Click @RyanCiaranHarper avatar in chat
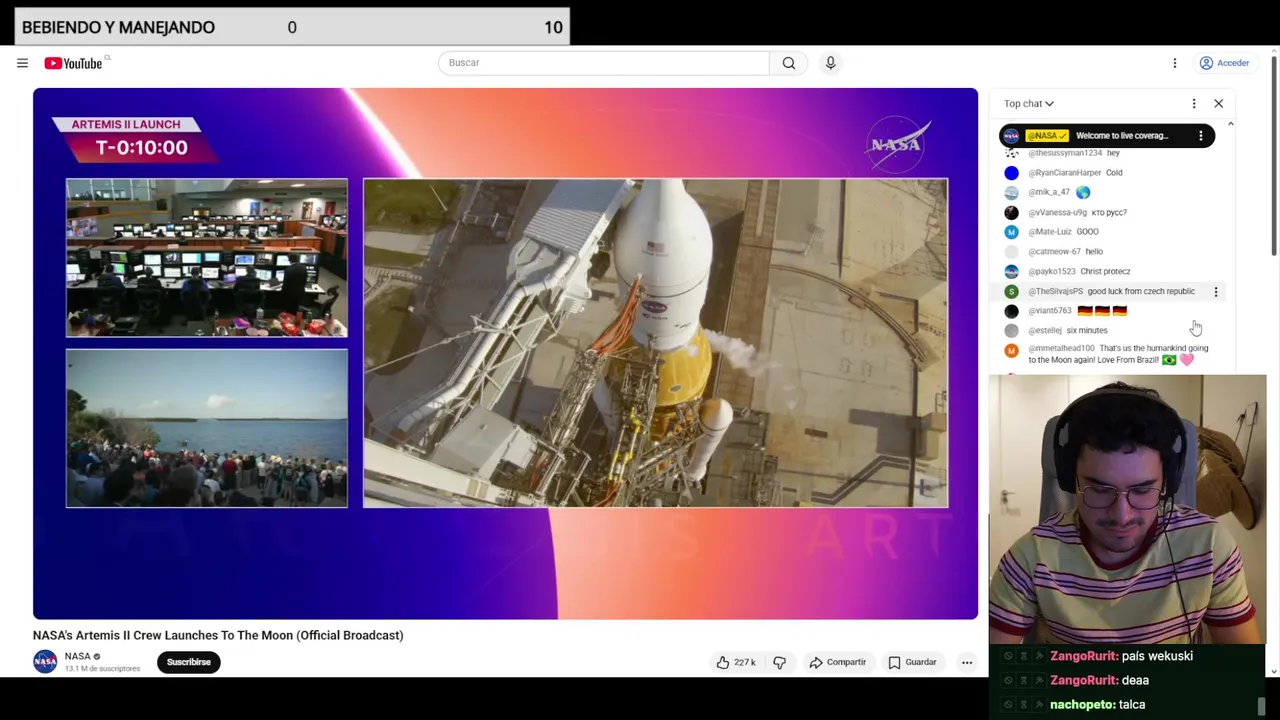Screen dimensions: 1280x720 click(1011, 172)
